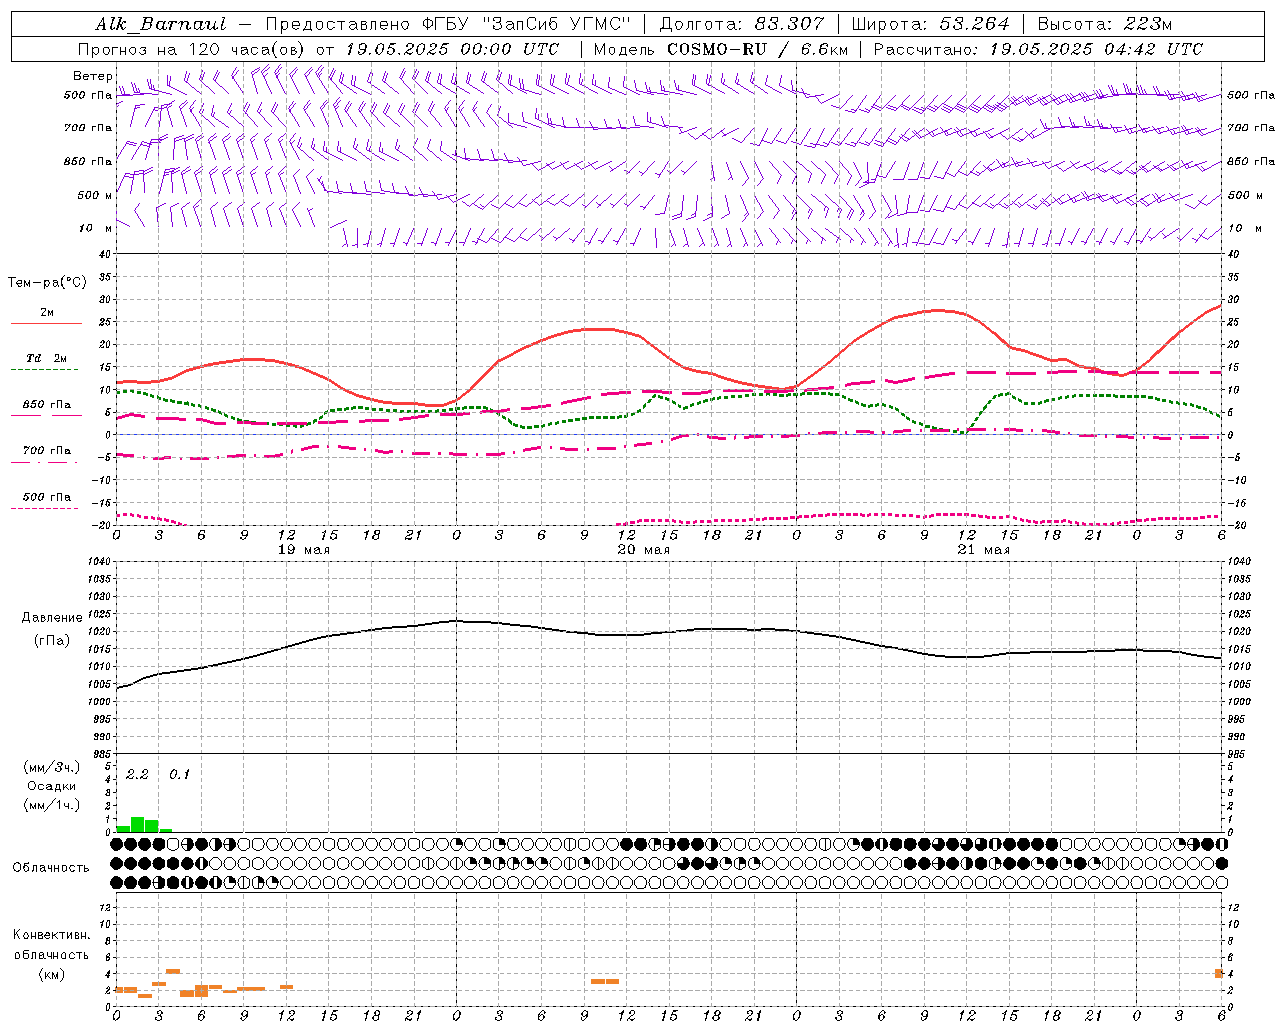Click the '20 мая' date label
Image resolution: width=1280 pixels, height=1024 pixels.
644,550
